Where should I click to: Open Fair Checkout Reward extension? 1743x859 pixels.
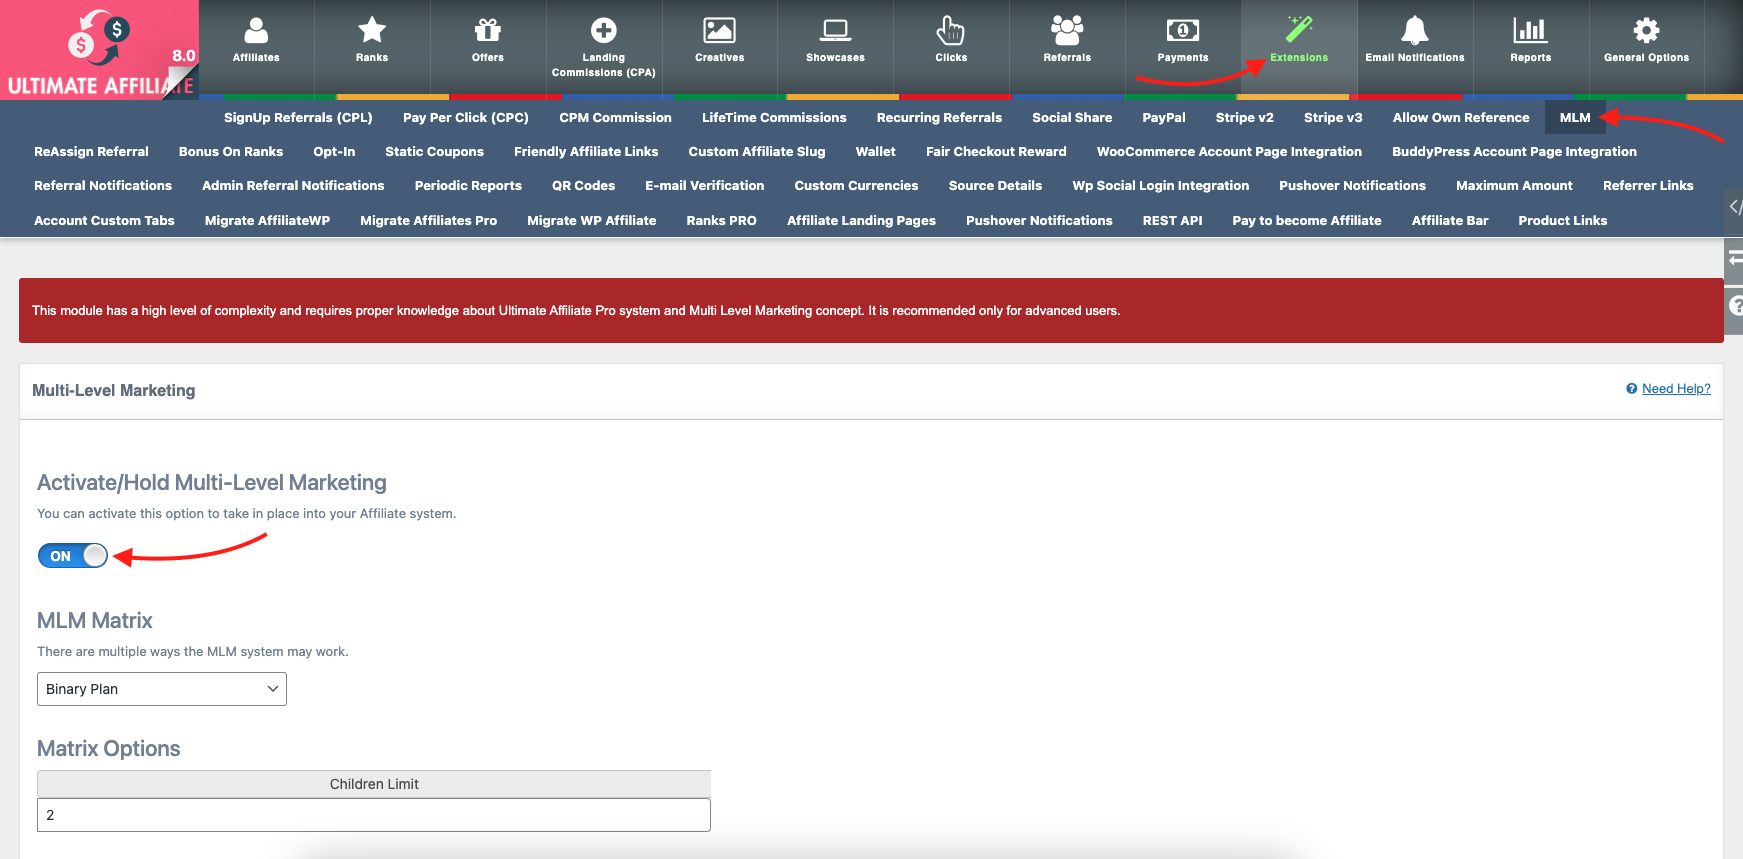tap(996, 152)
